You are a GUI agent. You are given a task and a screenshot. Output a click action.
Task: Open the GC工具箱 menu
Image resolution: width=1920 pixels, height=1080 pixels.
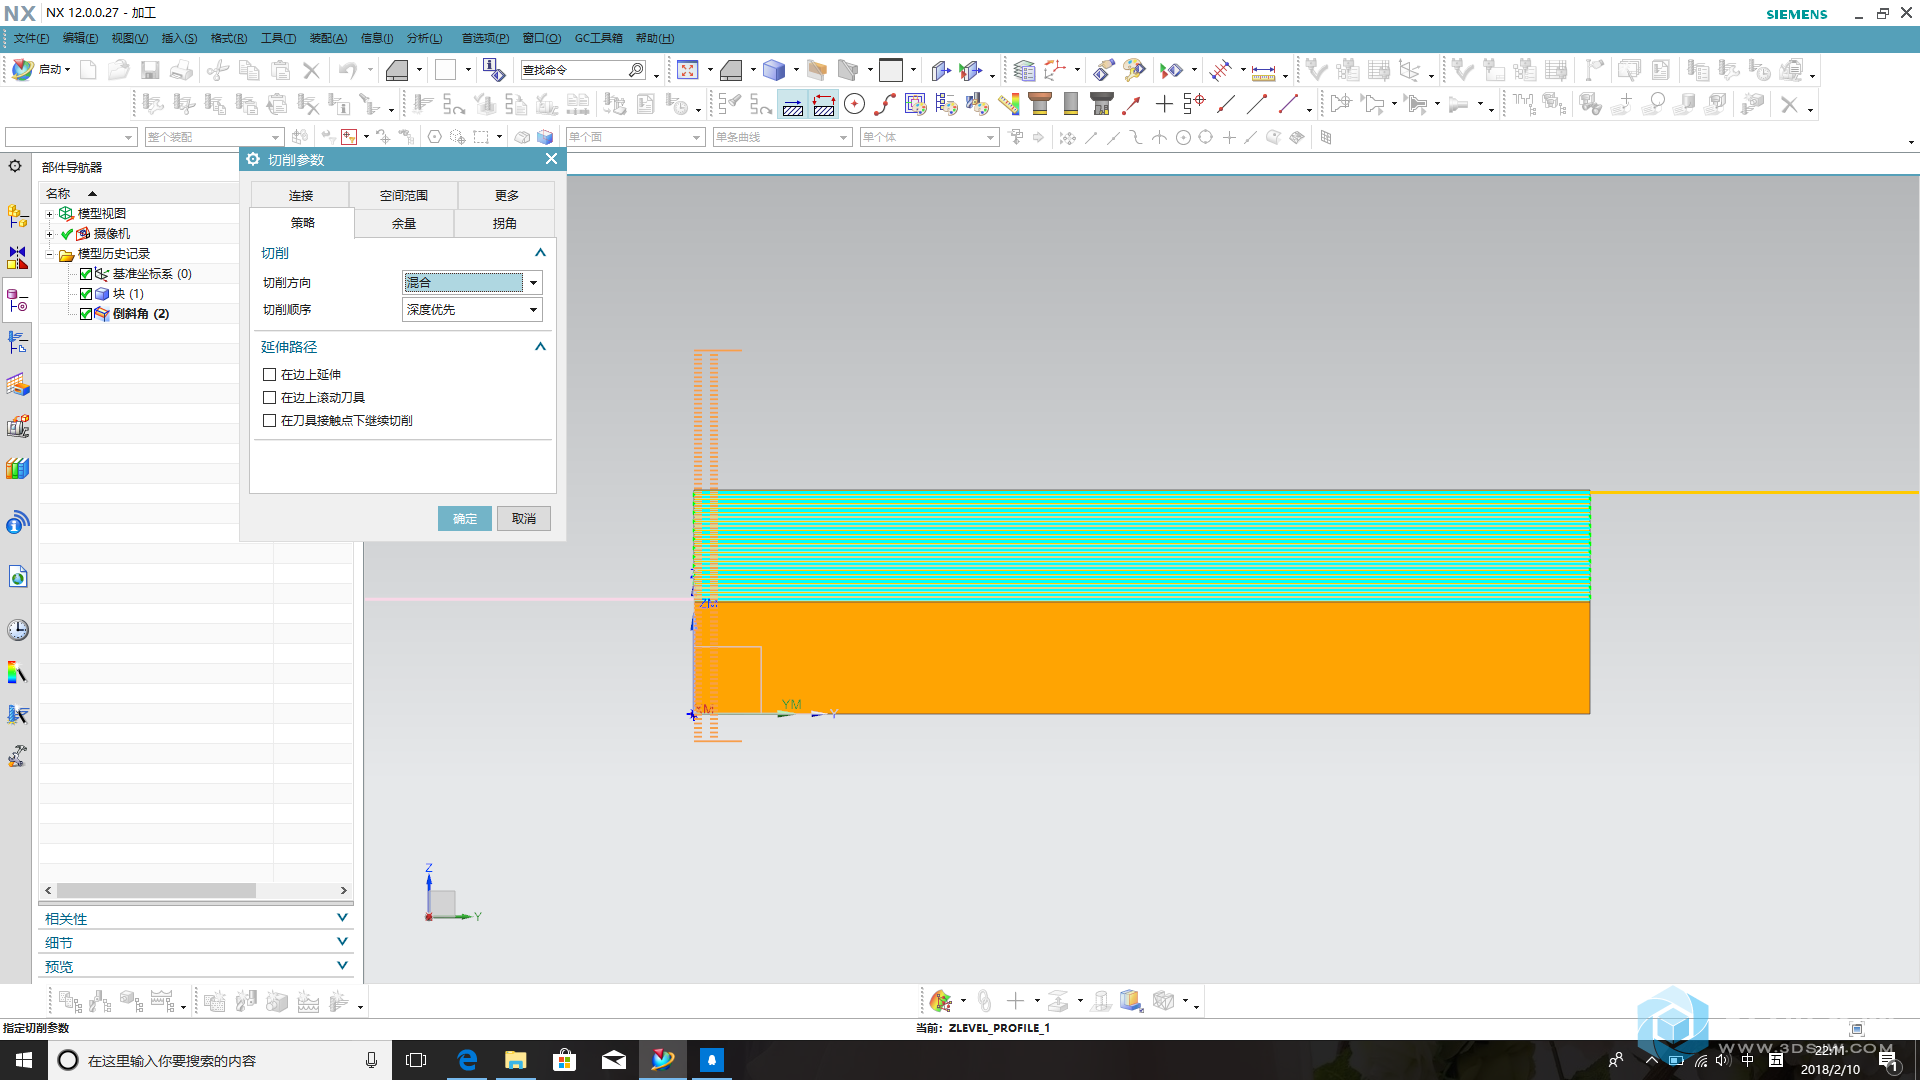[598, 38]
